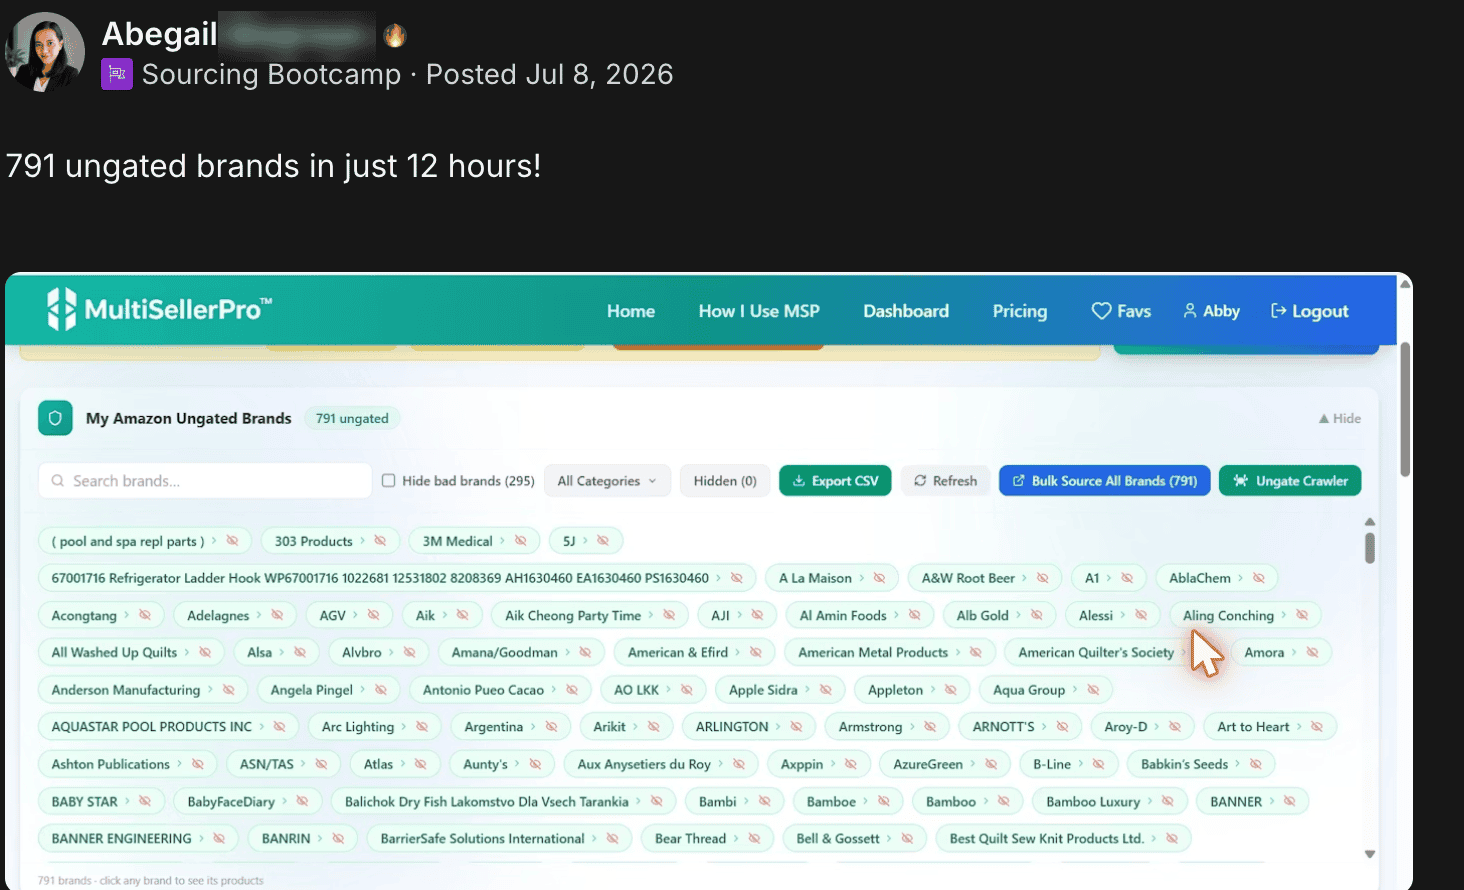Click Bulk Source All Brands (791)
This screenshot has width=1464, height=890.
(x=1105, y=481)
